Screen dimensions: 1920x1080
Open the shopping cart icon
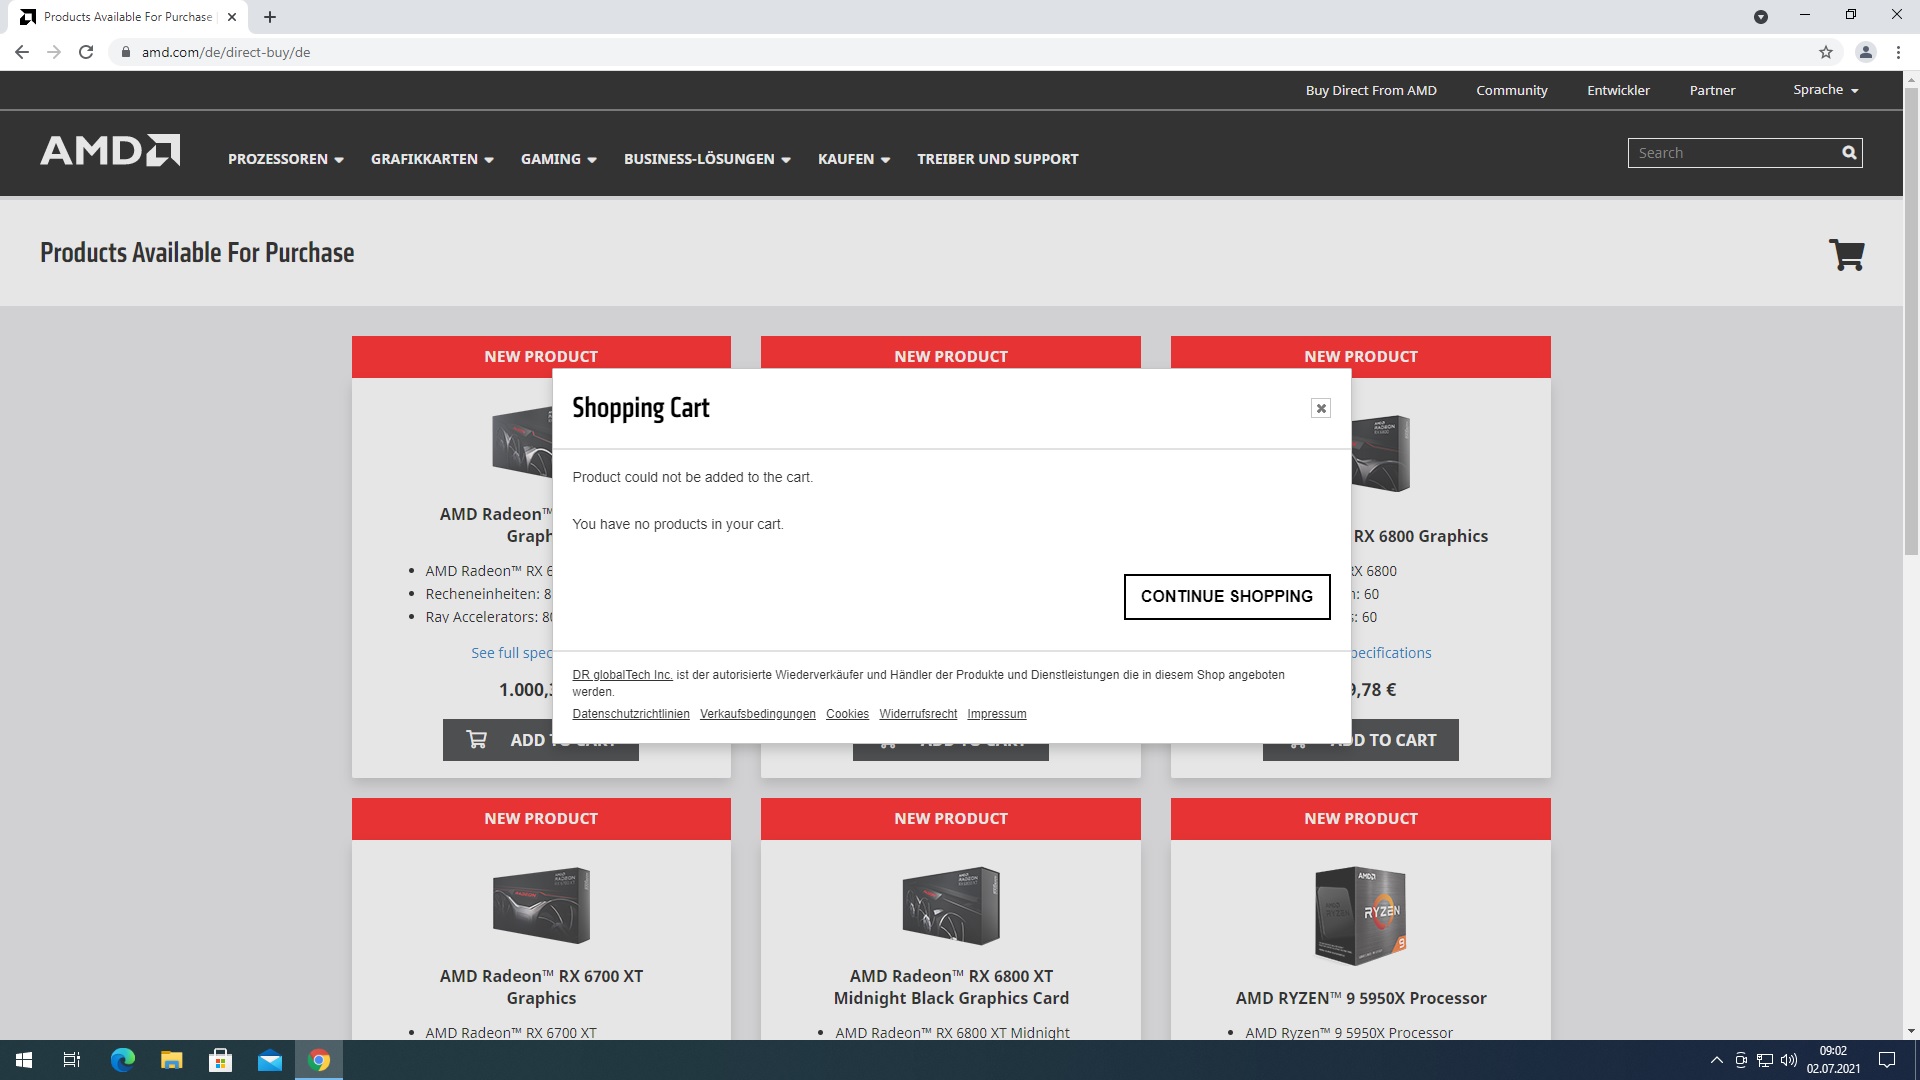(1846, 254)
